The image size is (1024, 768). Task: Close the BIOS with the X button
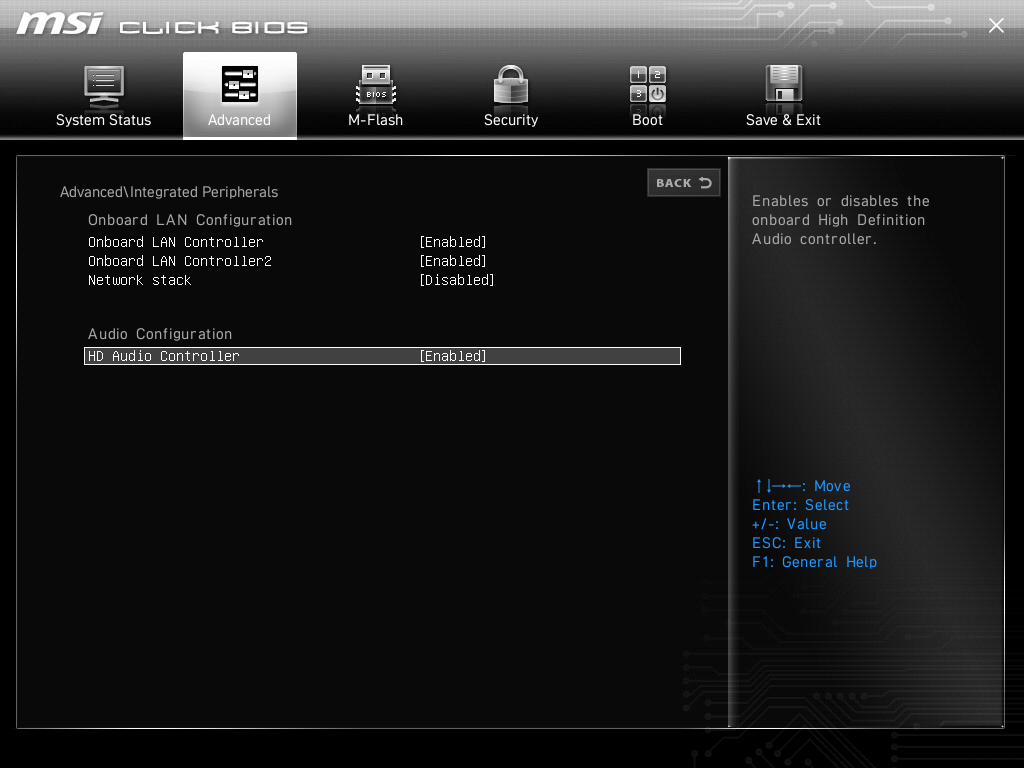click(x=996, y=25)
